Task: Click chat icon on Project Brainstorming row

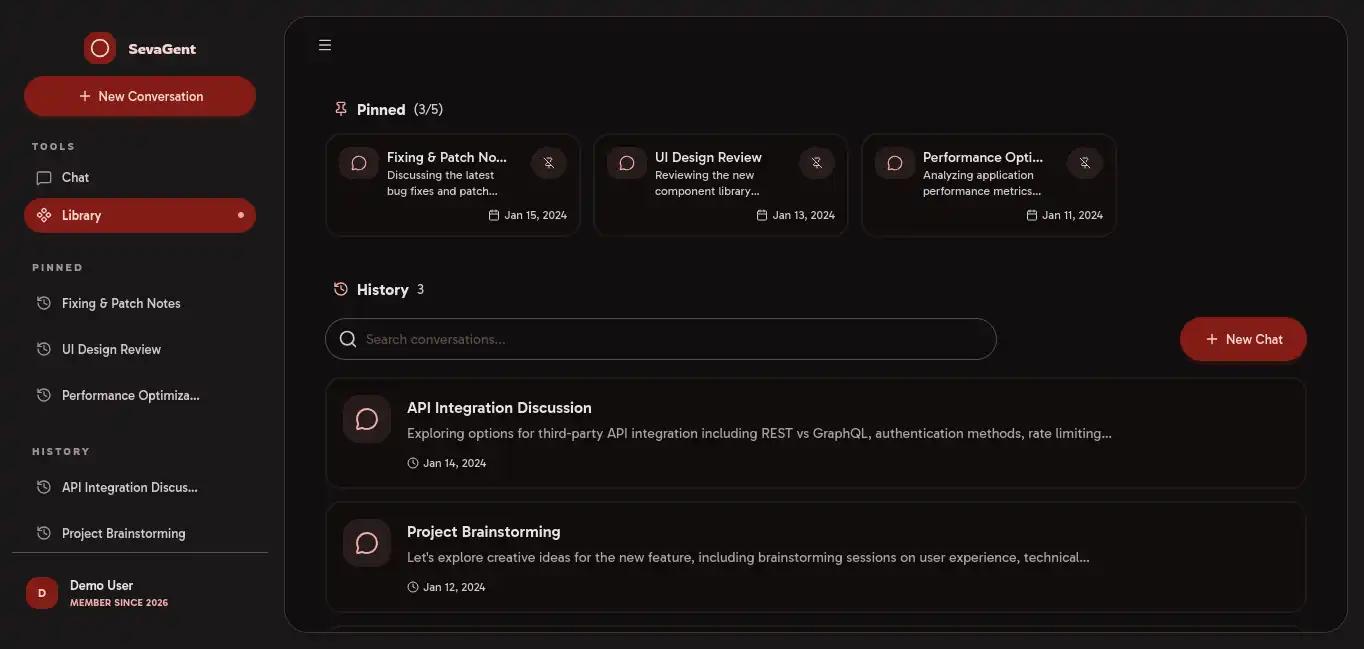Action: (367, 543)
